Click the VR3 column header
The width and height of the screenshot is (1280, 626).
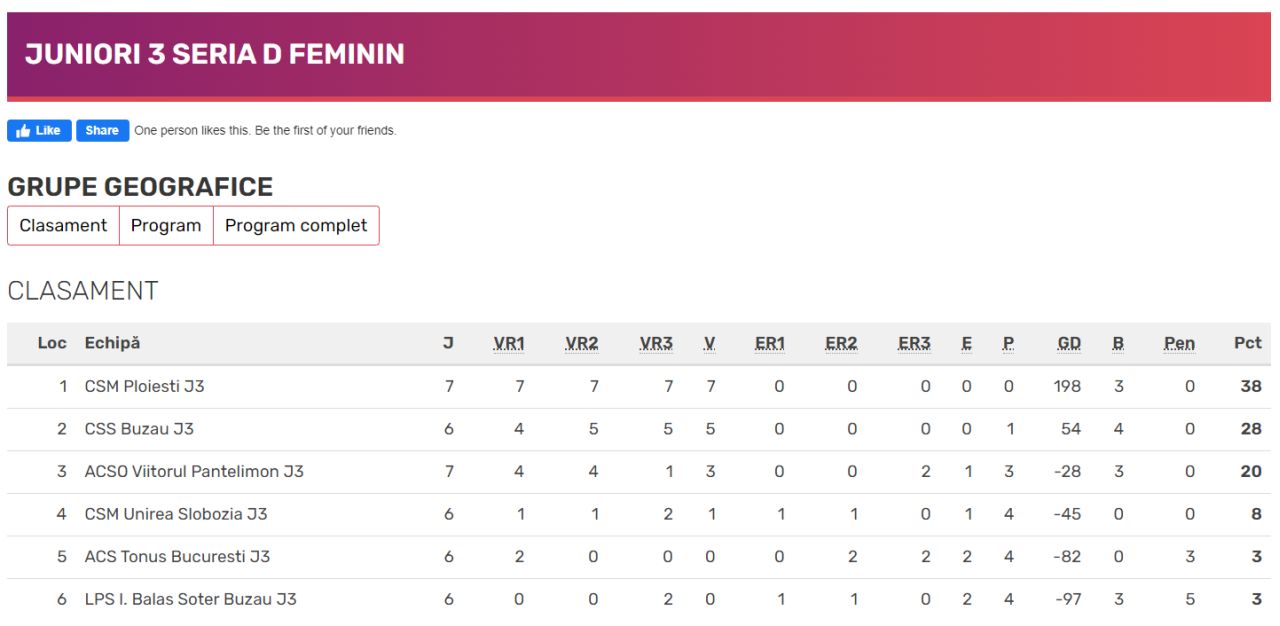point(656,343)
